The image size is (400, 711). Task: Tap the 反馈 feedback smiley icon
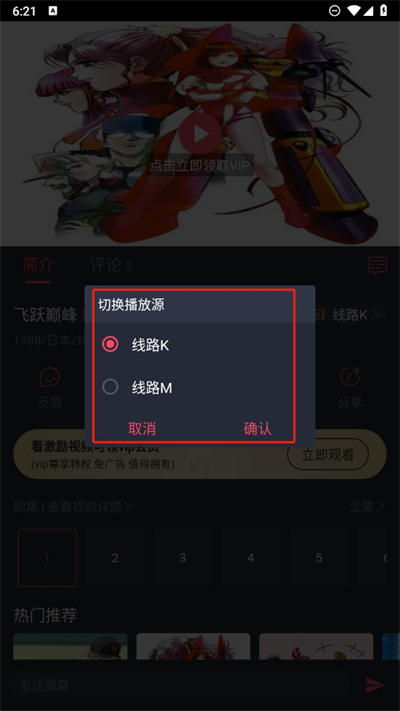click(50, 377)
